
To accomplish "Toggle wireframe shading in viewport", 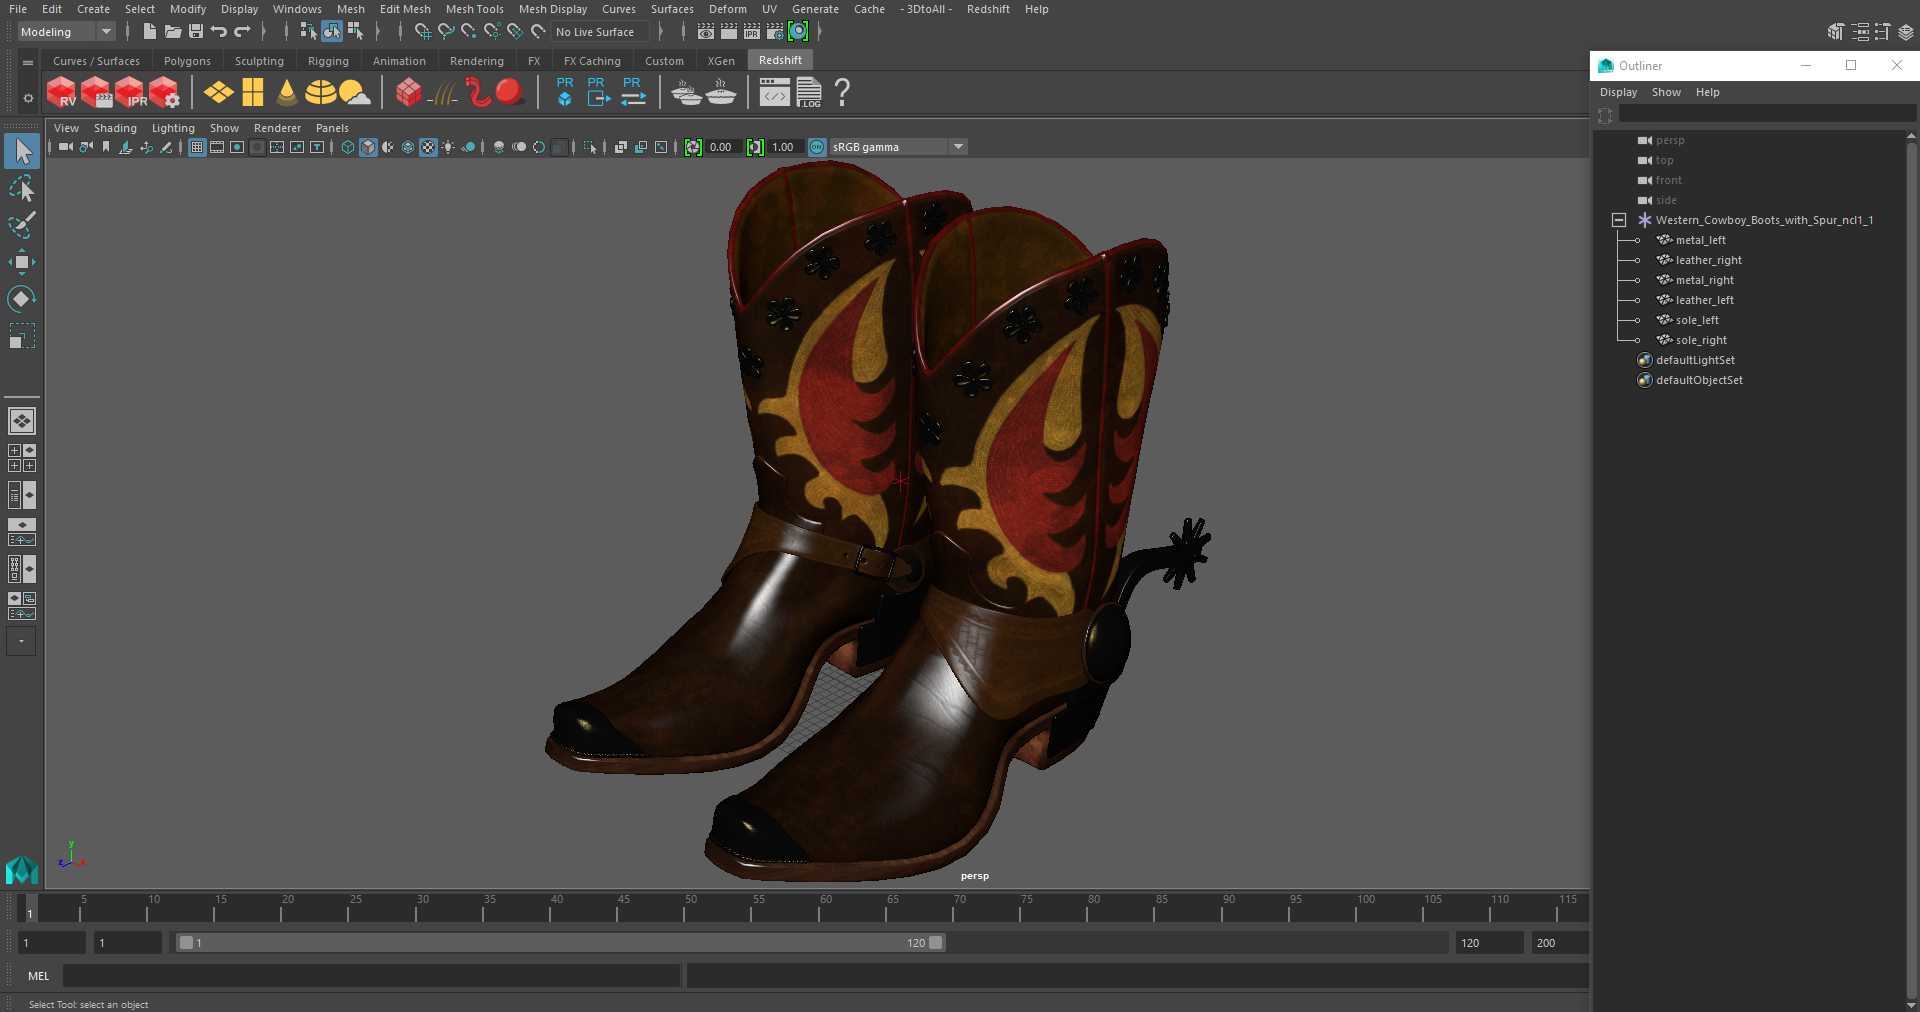I will pos(348,147).
